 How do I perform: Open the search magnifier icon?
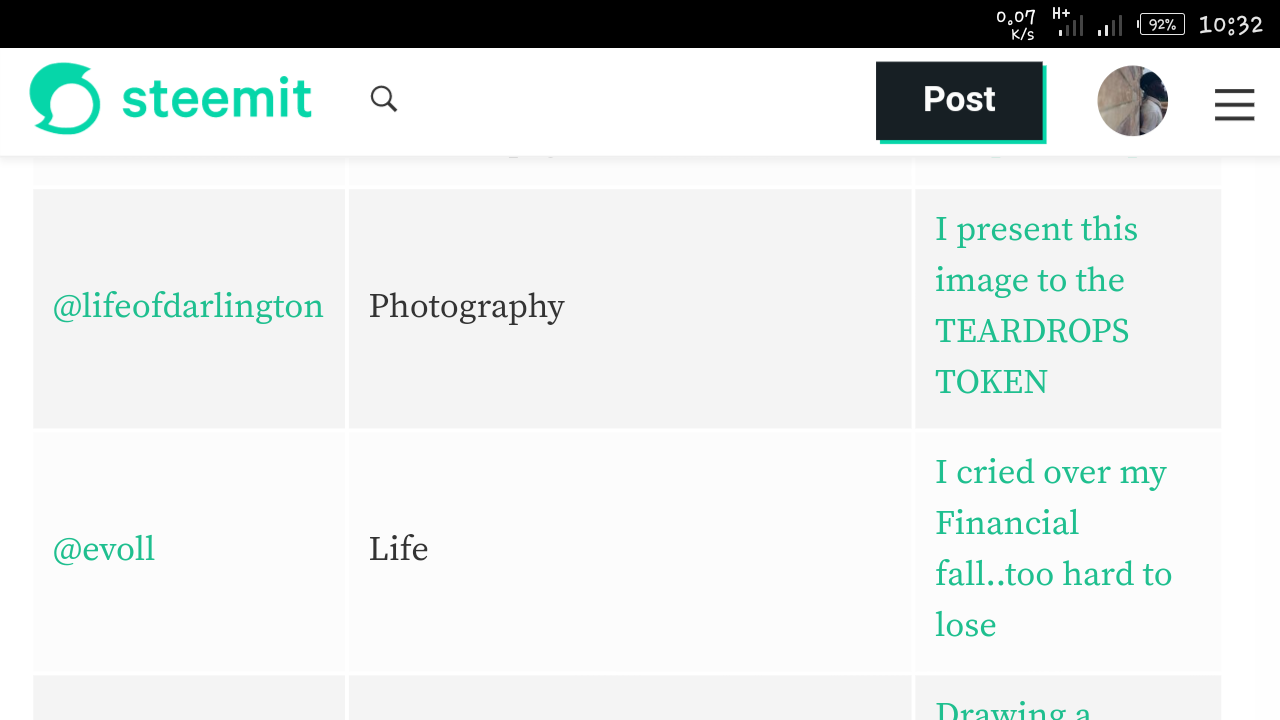(384, 98)
